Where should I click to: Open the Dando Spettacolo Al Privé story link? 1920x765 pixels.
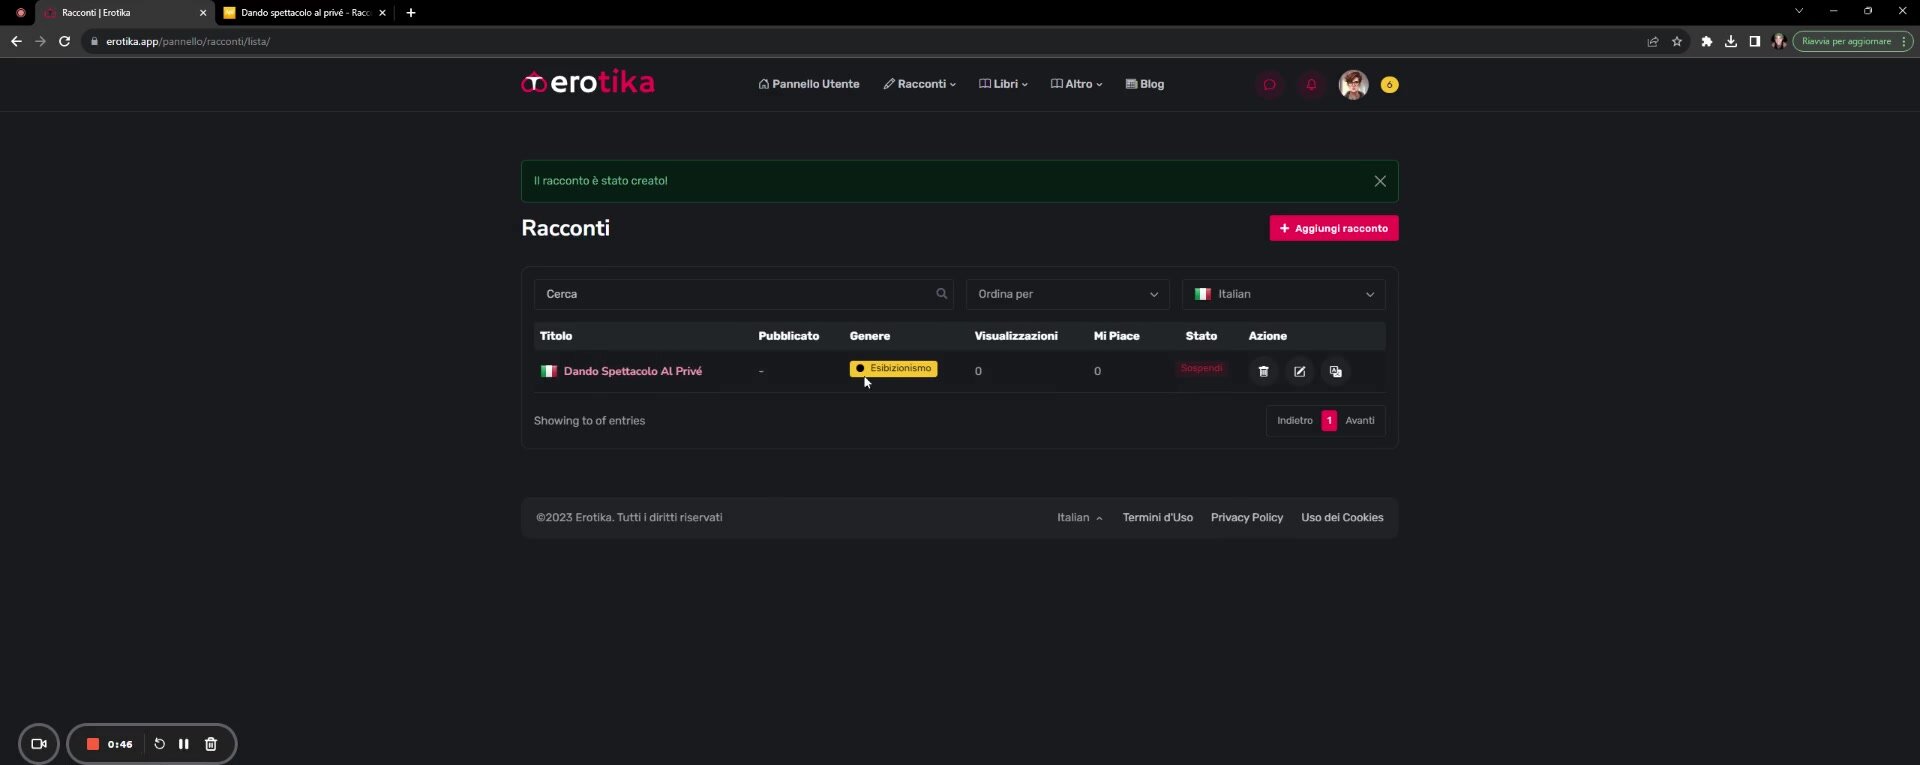632,371
